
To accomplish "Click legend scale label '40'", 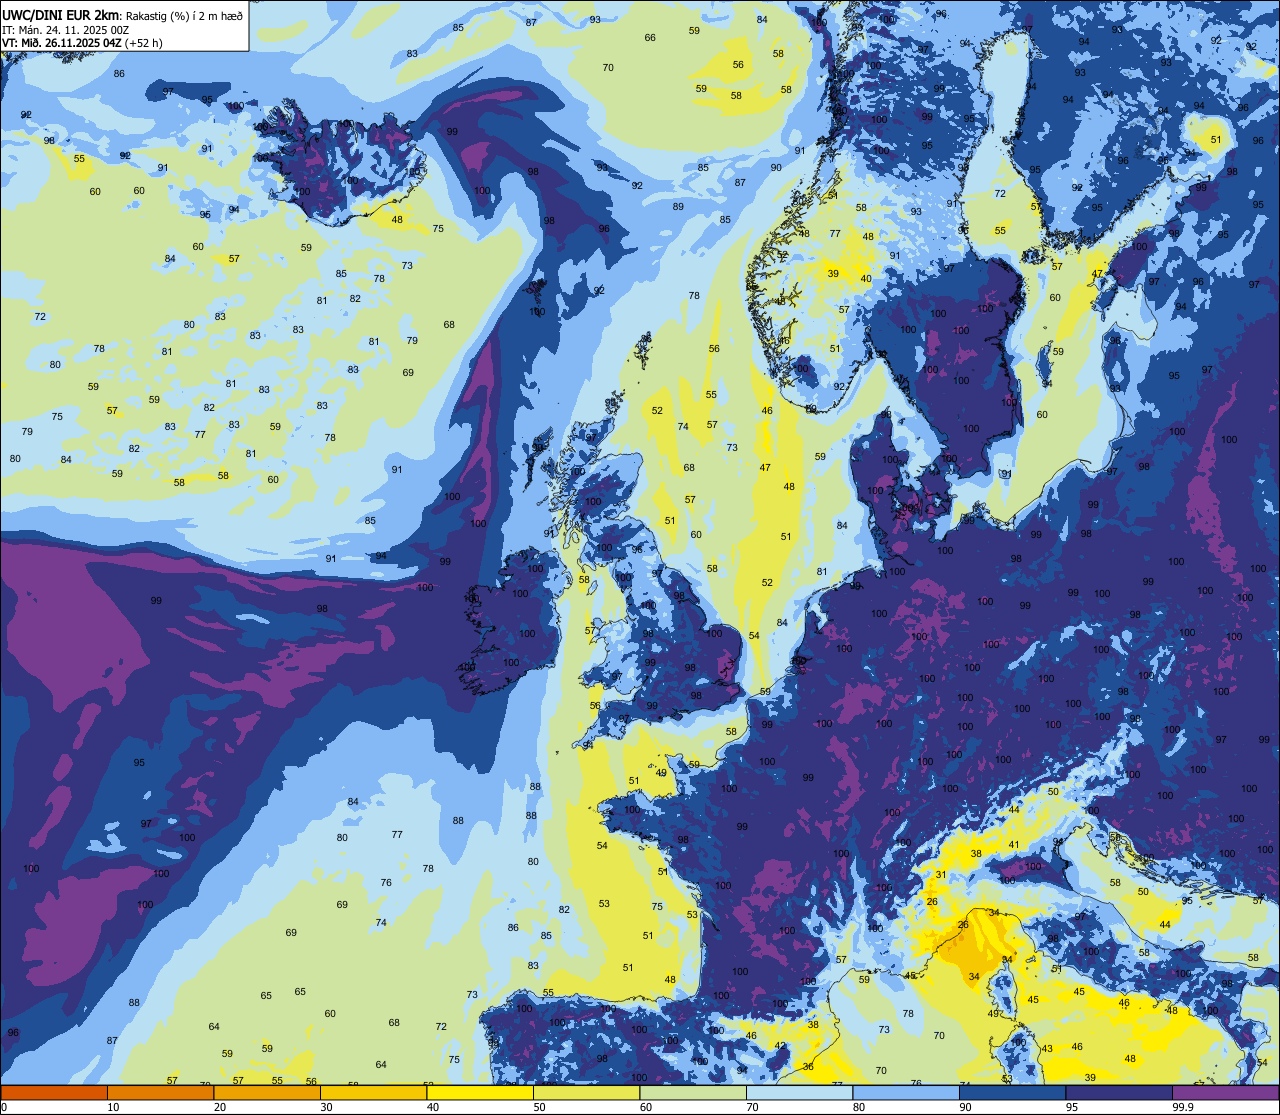I will (x=433, y=1107).
